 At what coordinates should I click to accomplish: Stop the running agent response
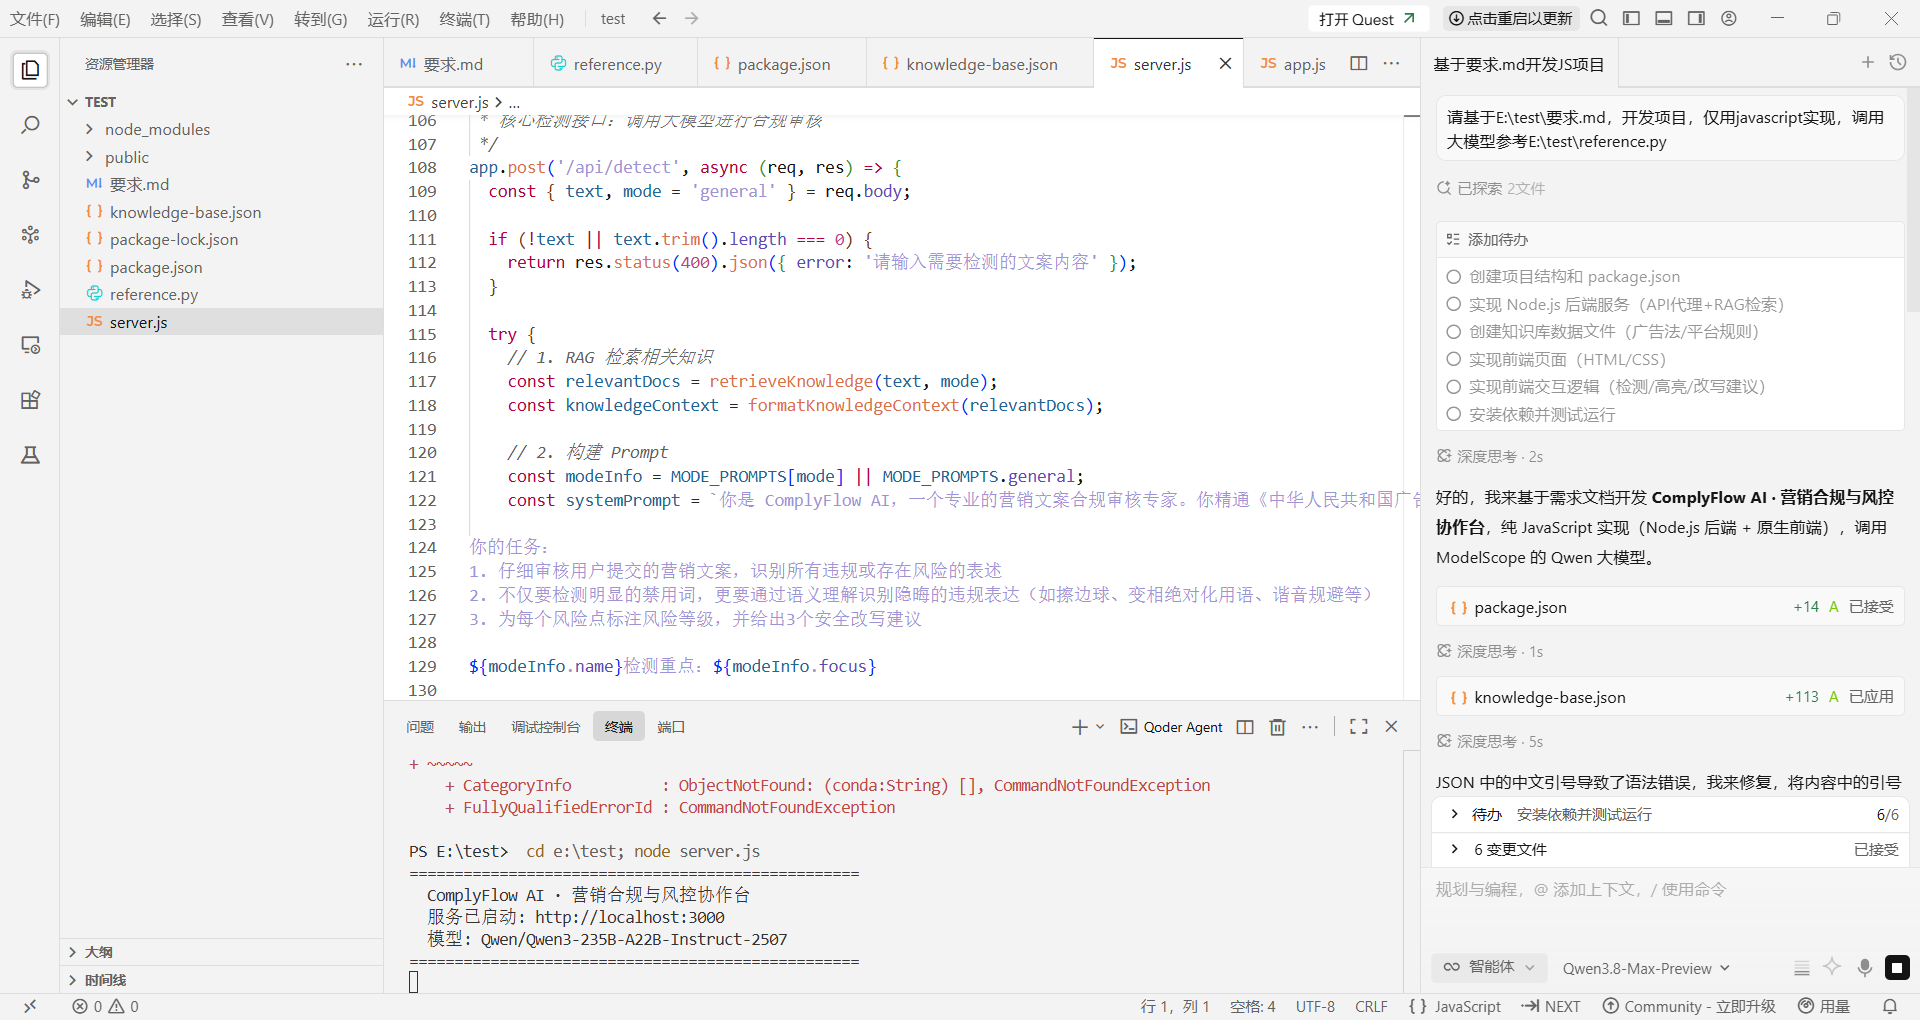[x=1897, y=968]
